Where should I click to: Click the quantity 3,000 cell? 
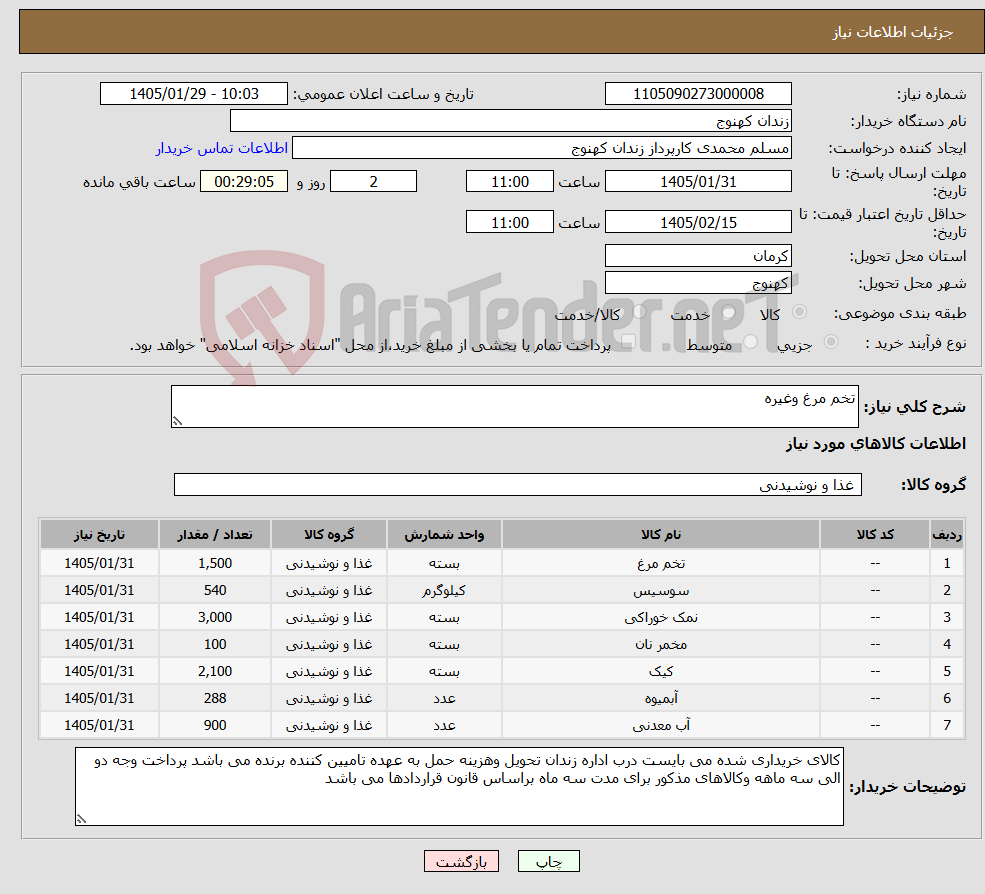tap(215, 618)
